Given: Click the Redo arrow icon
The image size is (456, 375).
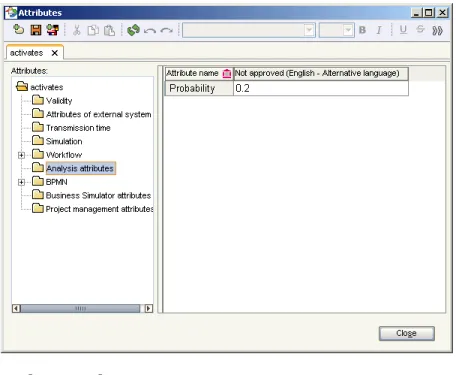Looking at the screenshot, I should [x=166, y=31].
